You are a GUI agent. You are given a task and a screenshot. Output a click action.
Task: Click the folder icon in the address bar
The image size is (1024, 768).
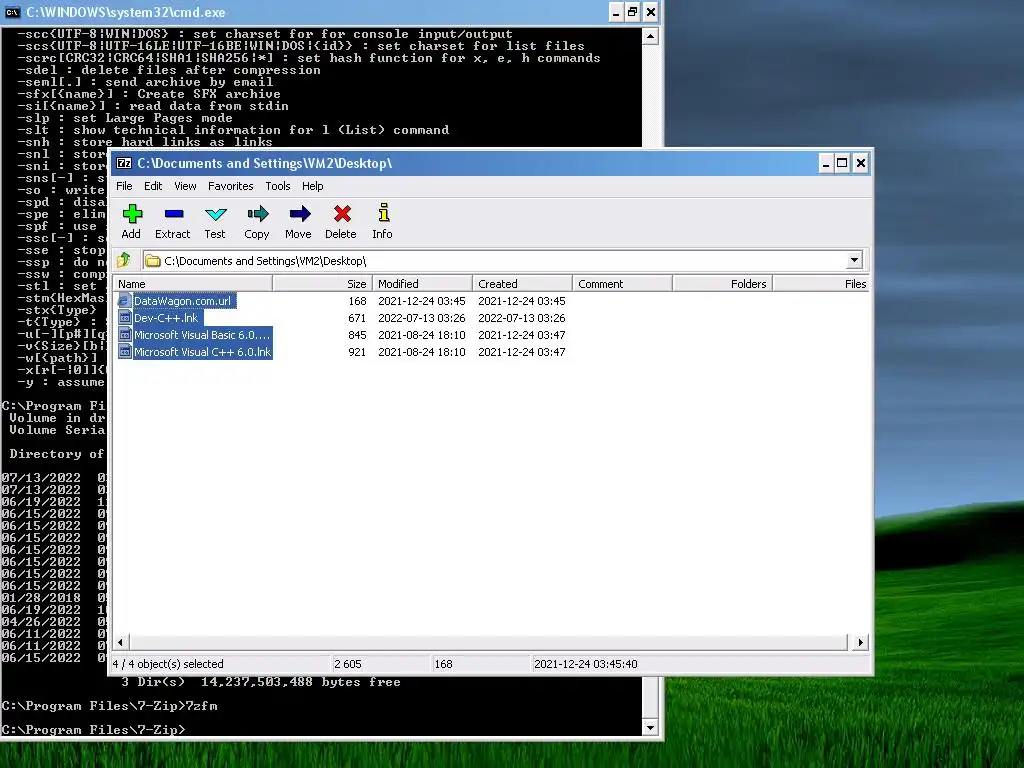click(x=153, y=261)
